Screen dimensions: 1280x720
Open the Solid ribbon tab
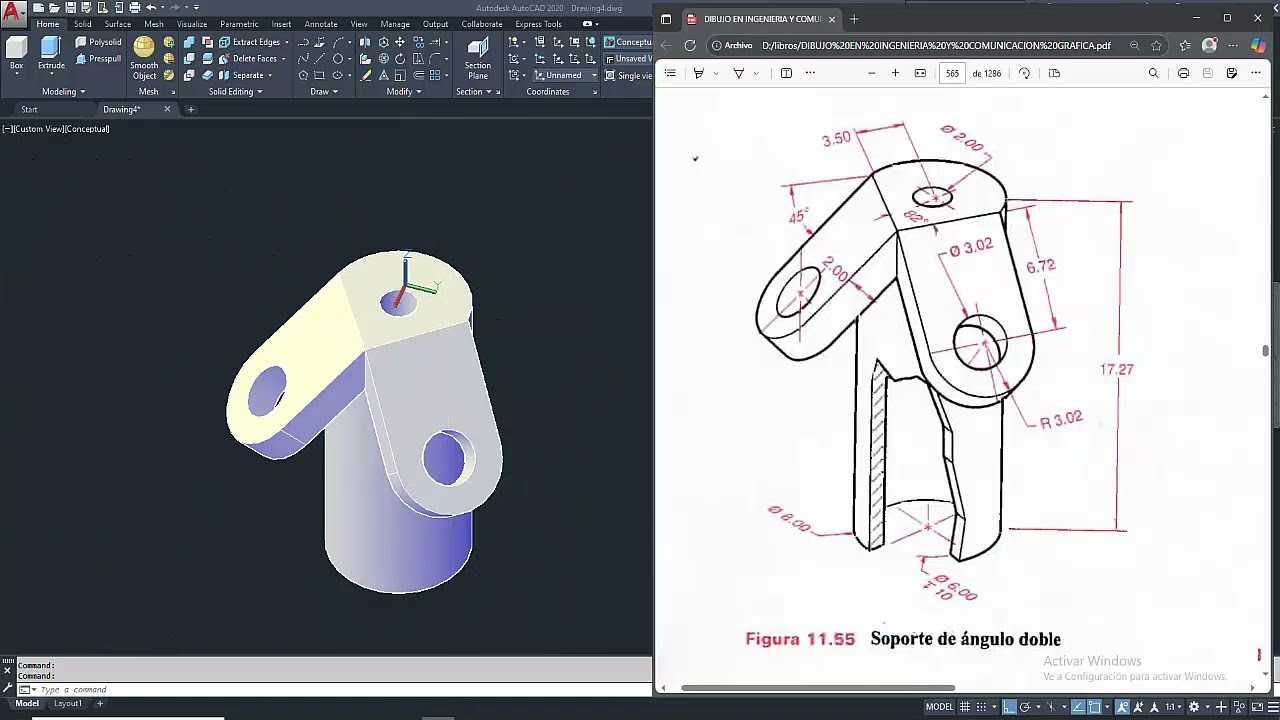(x=83, y=24)
